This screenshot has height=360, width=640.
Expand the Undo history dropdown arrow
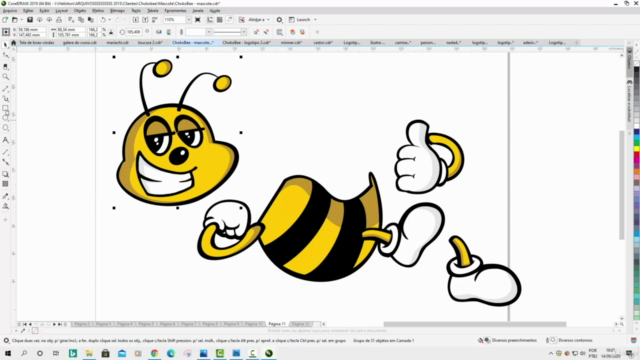(x=109, y=20)
